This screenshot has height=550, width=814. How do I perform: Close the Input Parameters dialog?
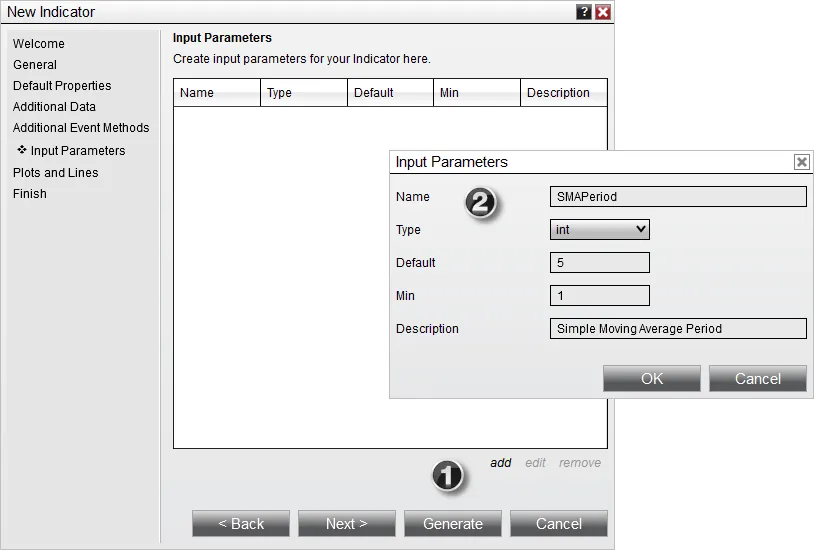point(802,162)
